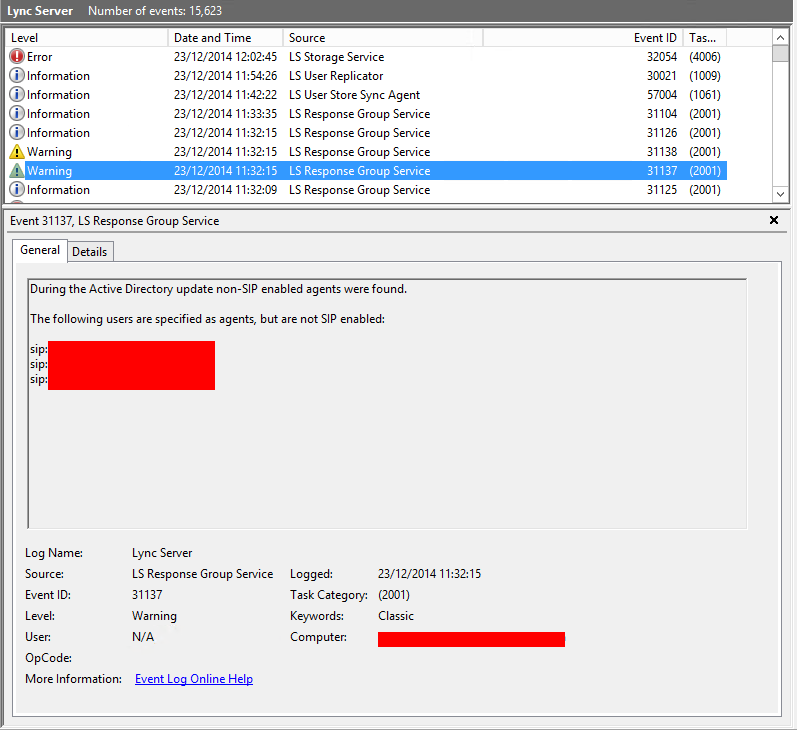
Task: Click the Information icon for LS User Store Sync Agent
Action: click(17, 95)
